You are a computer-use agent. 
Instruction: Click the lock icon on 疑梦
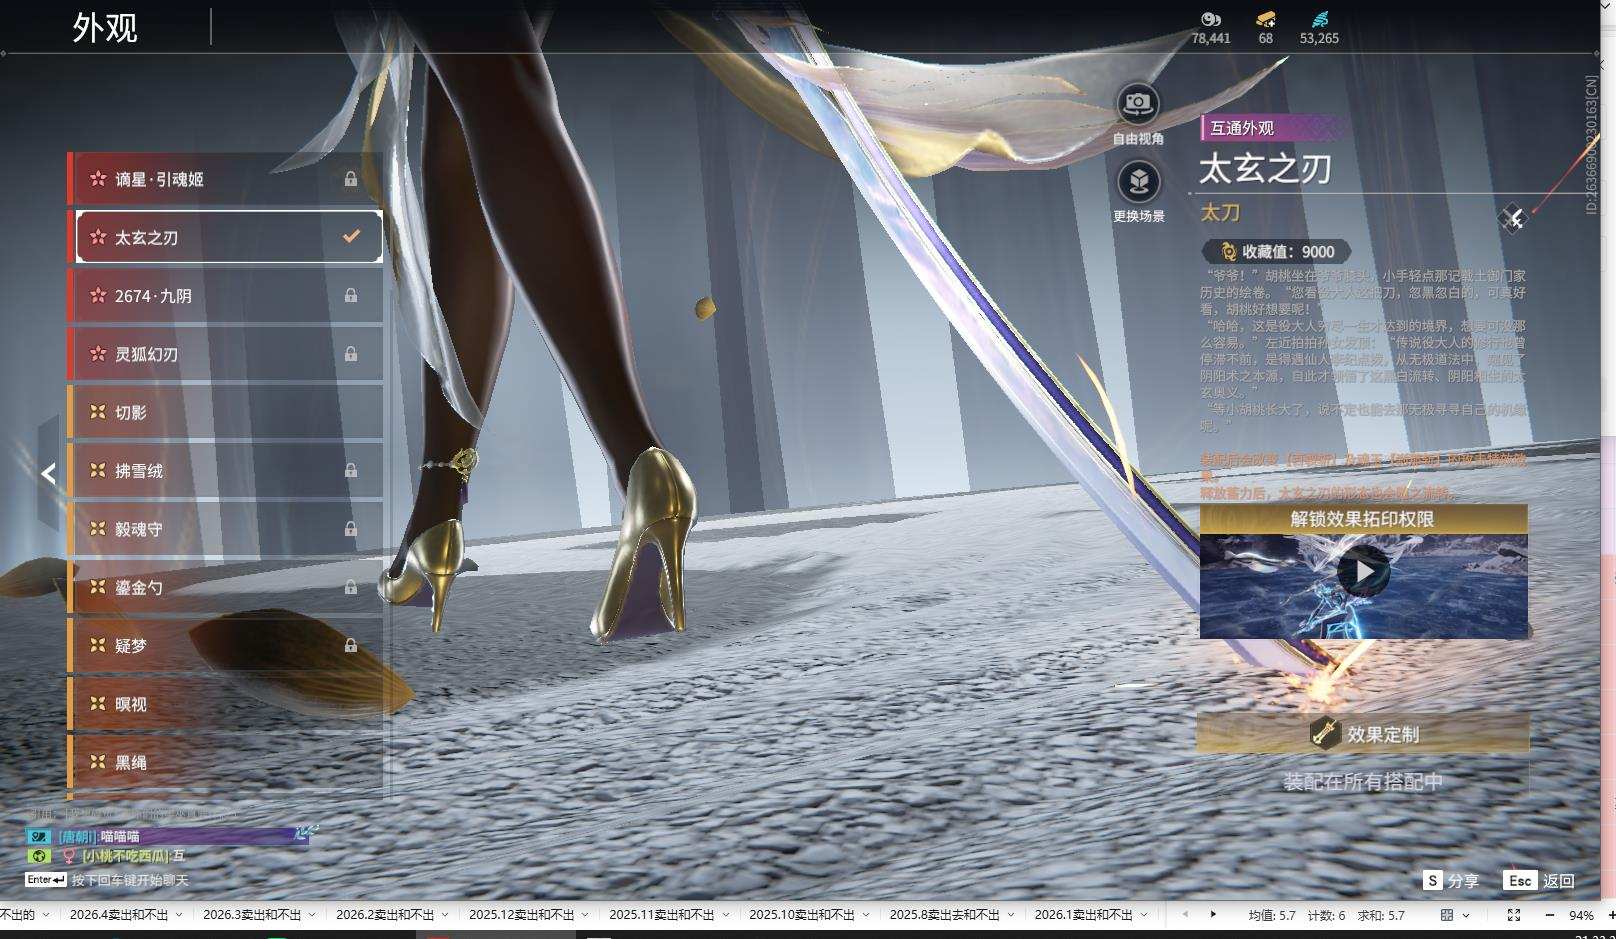point(351,645)
